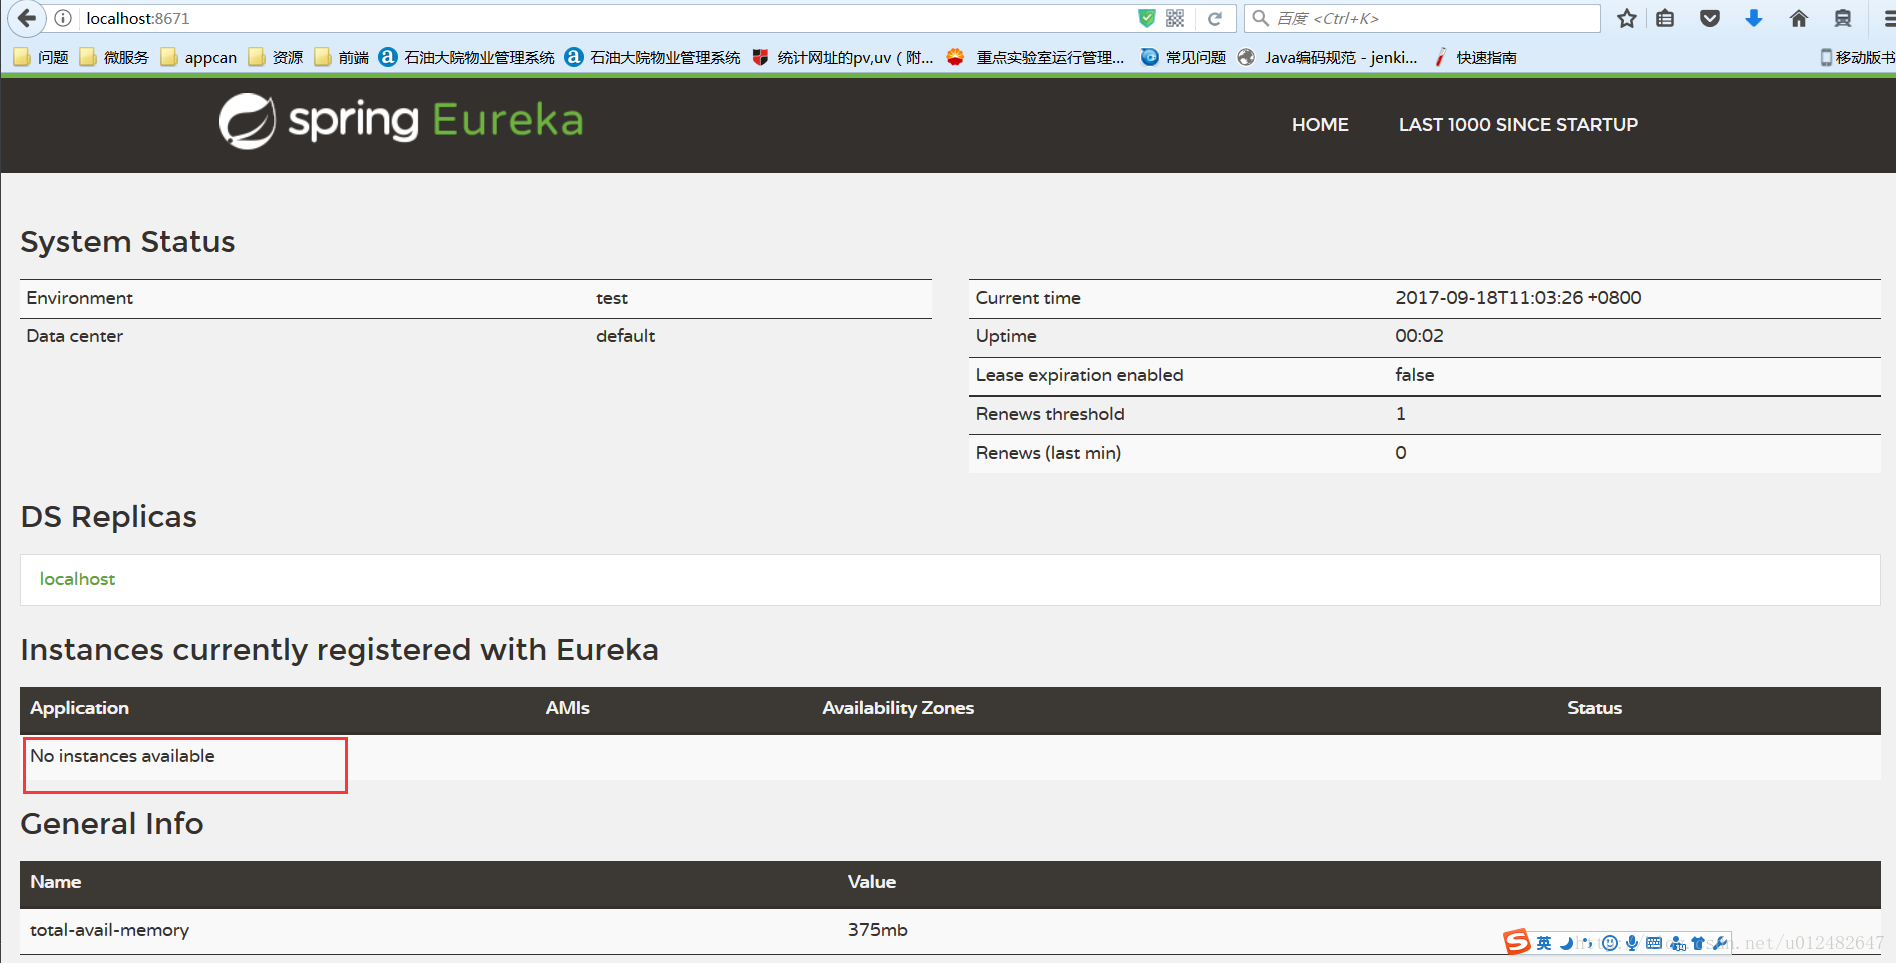Click the Status column header
1896x963 pixels.
pos(1594,708)
